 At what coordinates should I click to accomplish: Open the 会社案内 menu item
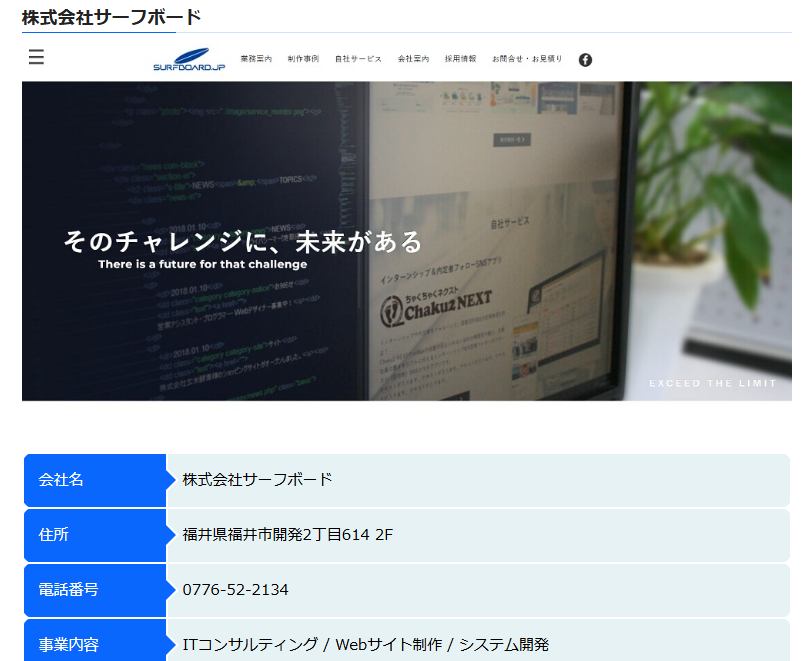pyautogui.click(x=413, y=59)
